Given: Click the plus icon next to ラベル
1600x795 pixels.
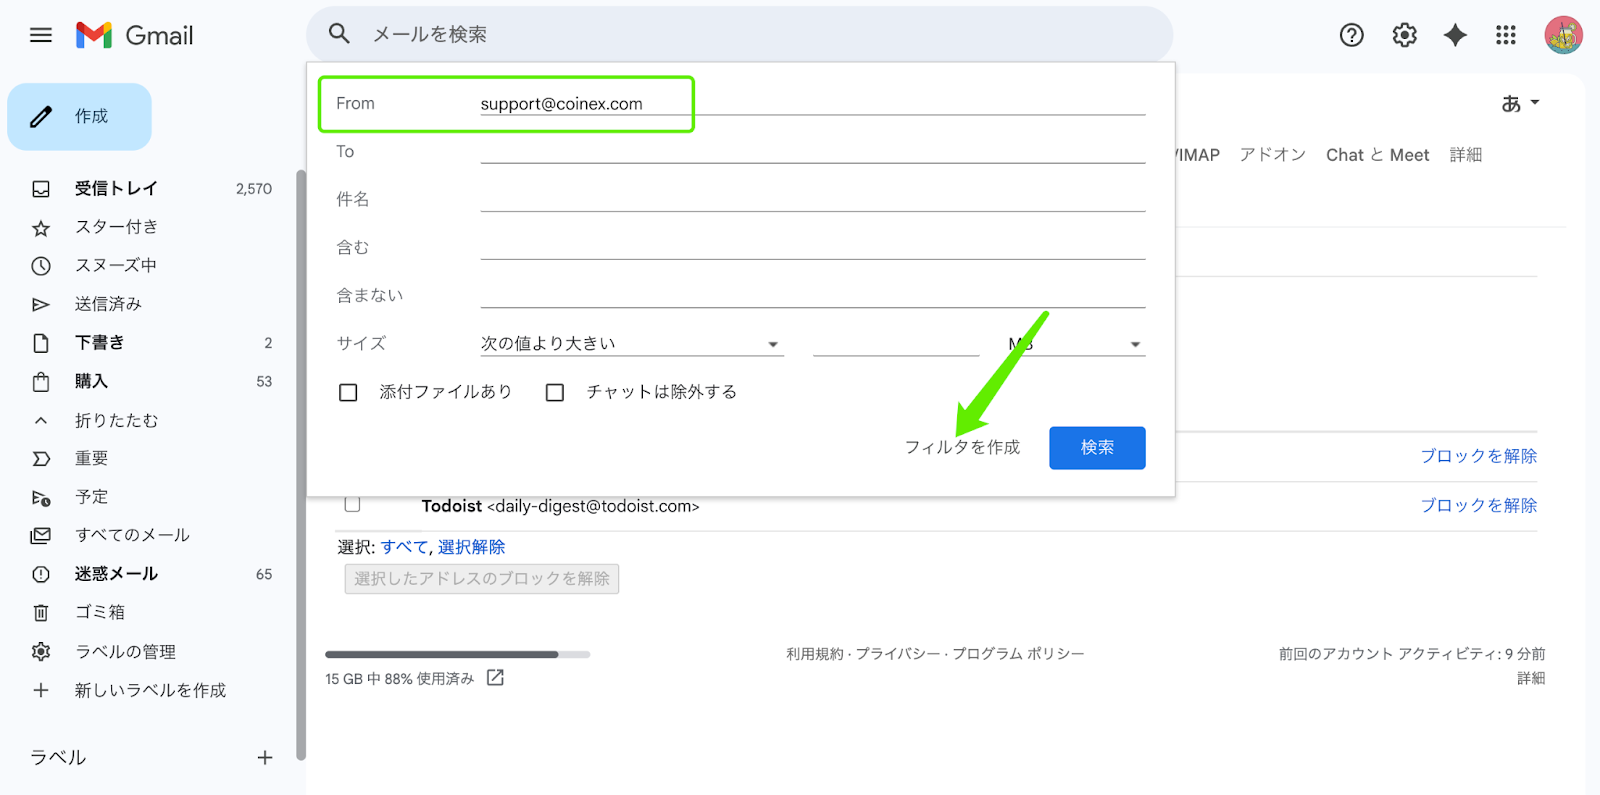Looking at the screenshot, I should [265, 758].
